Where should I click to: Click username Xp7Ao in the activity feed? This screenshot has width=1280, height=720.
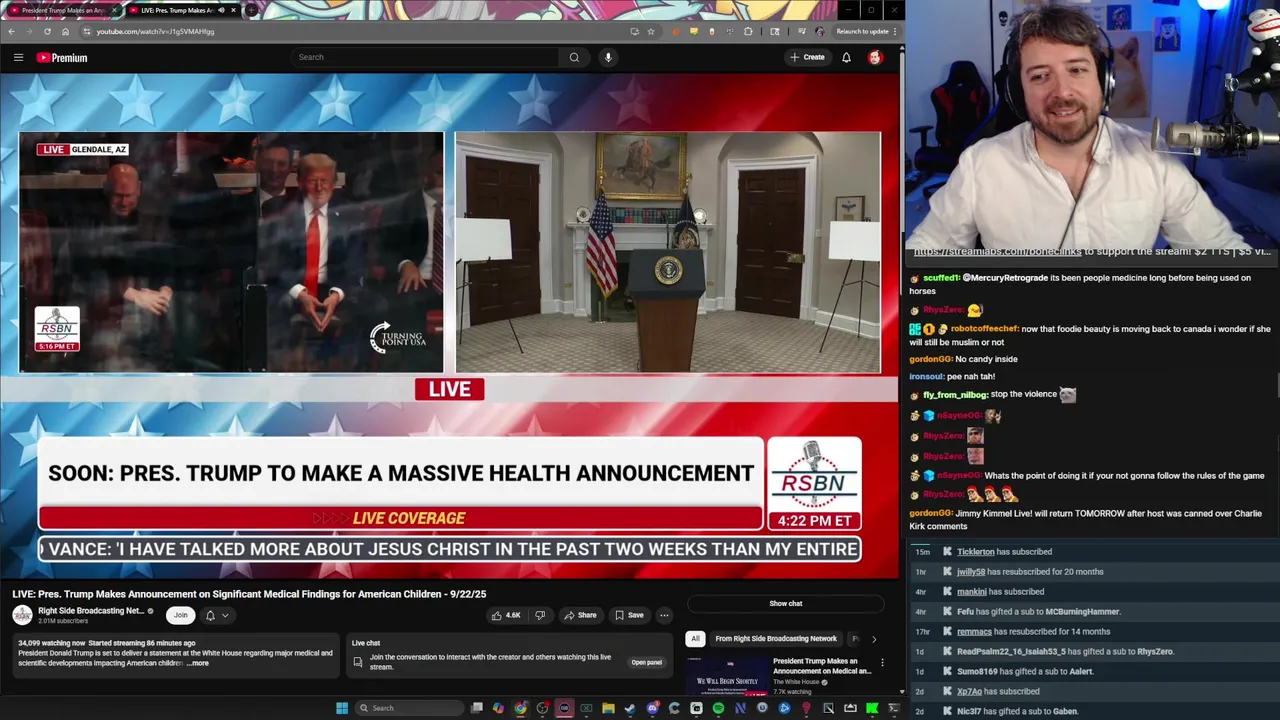pyautogui.click(x=969, y=692)
